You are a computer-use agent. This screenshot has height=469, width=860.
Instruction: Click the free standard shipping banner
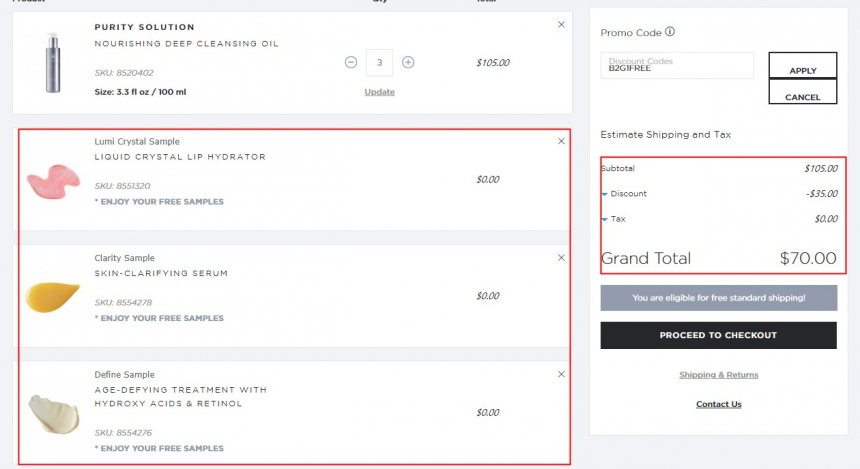click(x=718, y=298)
